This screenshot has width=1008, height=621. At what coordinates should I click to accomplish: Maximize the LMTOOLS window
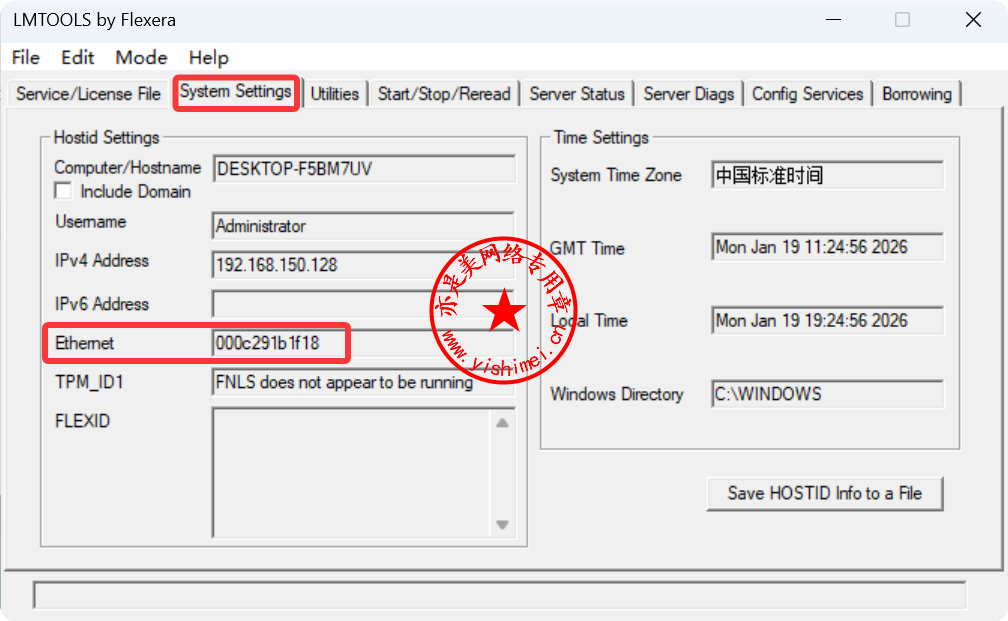click(x=902, y=20)
